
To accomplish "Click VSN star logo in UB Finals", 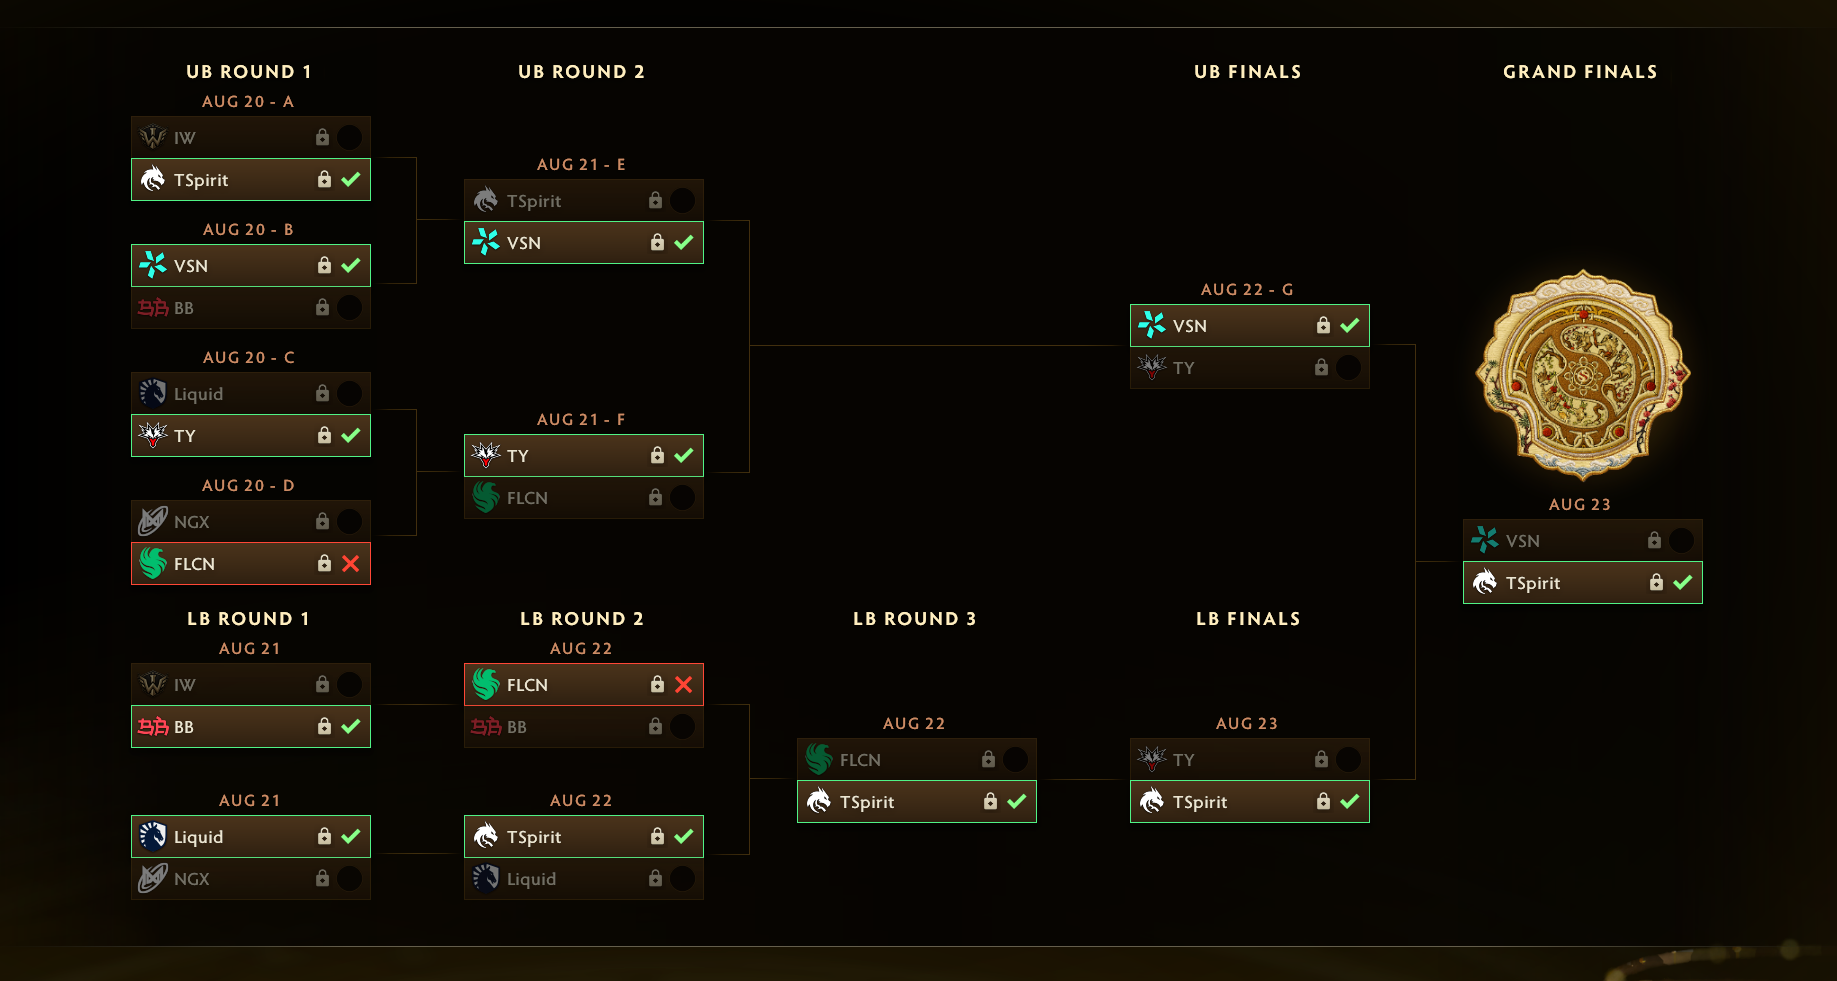I will 1152,325.
